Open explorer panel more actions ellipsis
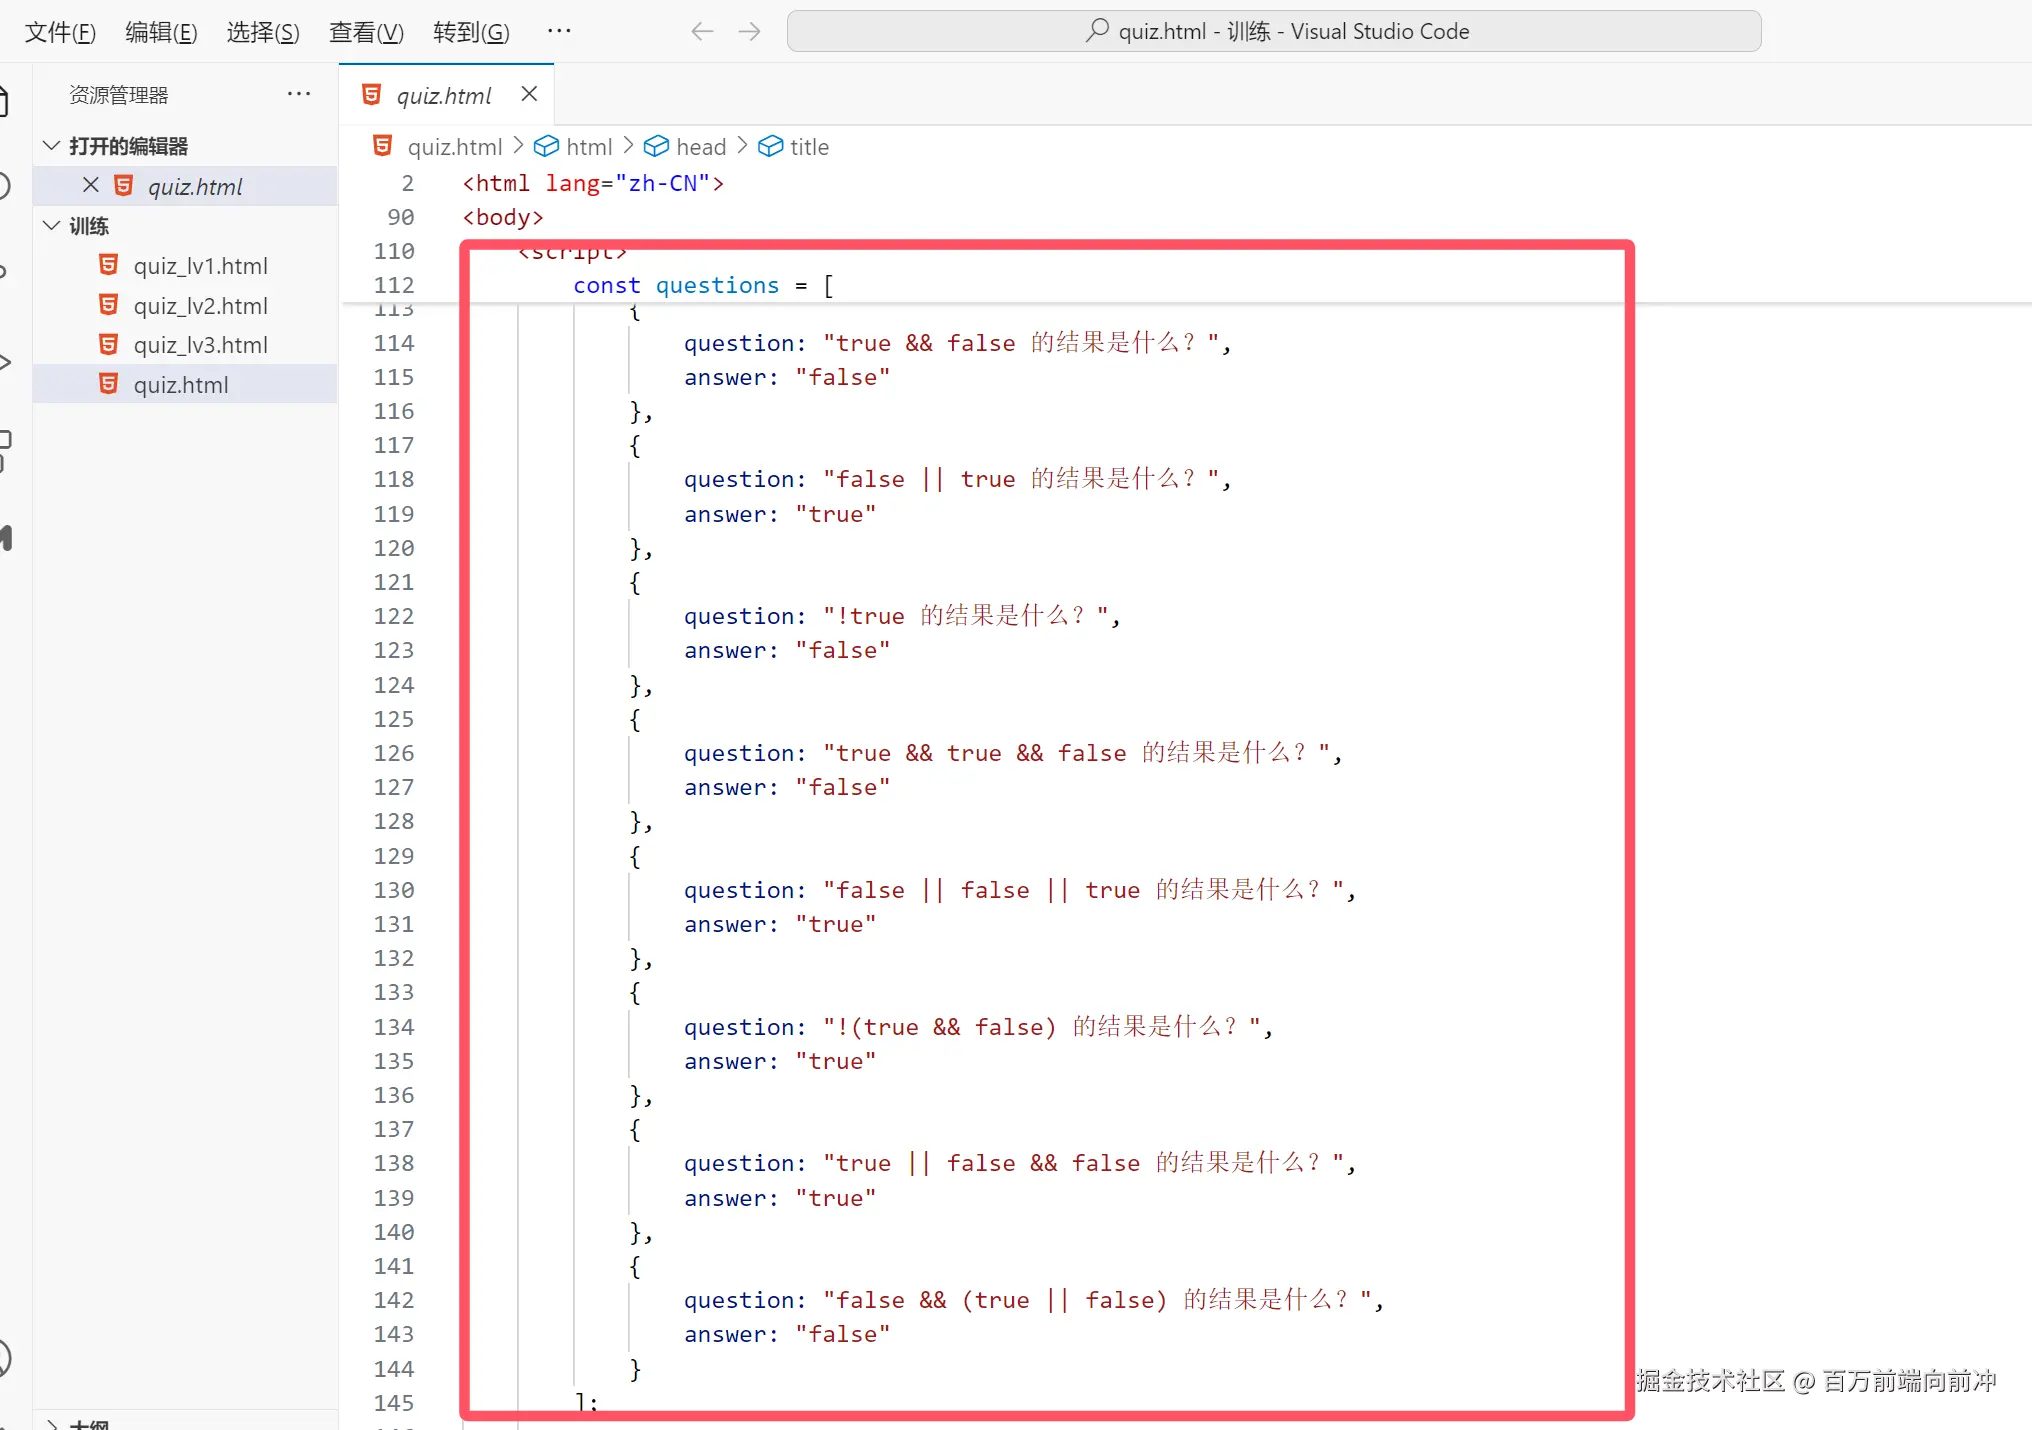The image size is (2032, 1430). click(x=298, y=94)
